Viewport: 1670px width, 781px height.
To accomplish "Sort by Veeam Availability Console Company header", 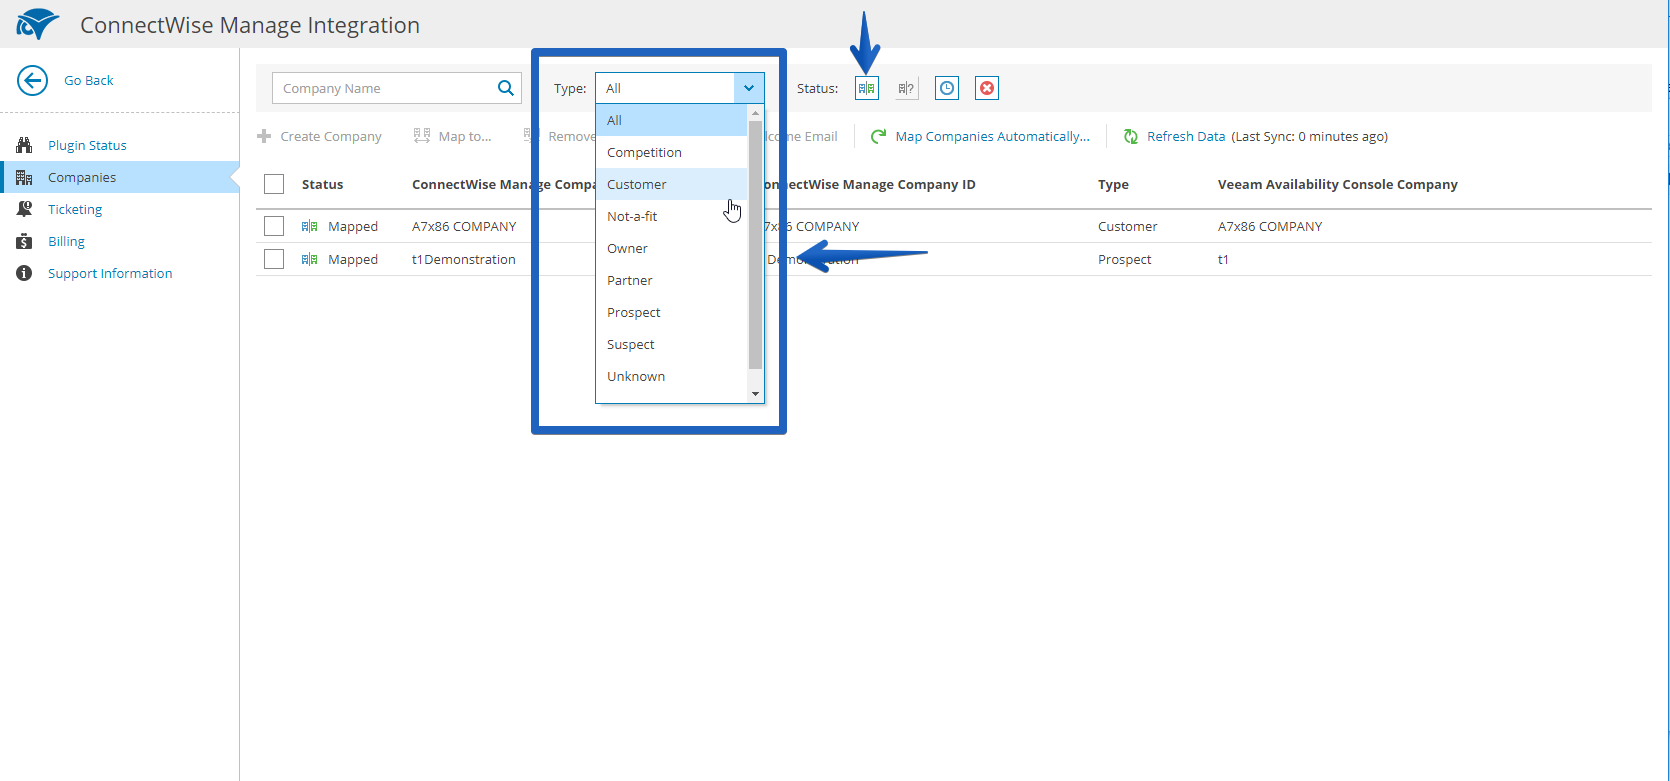I will (1338, 184).
